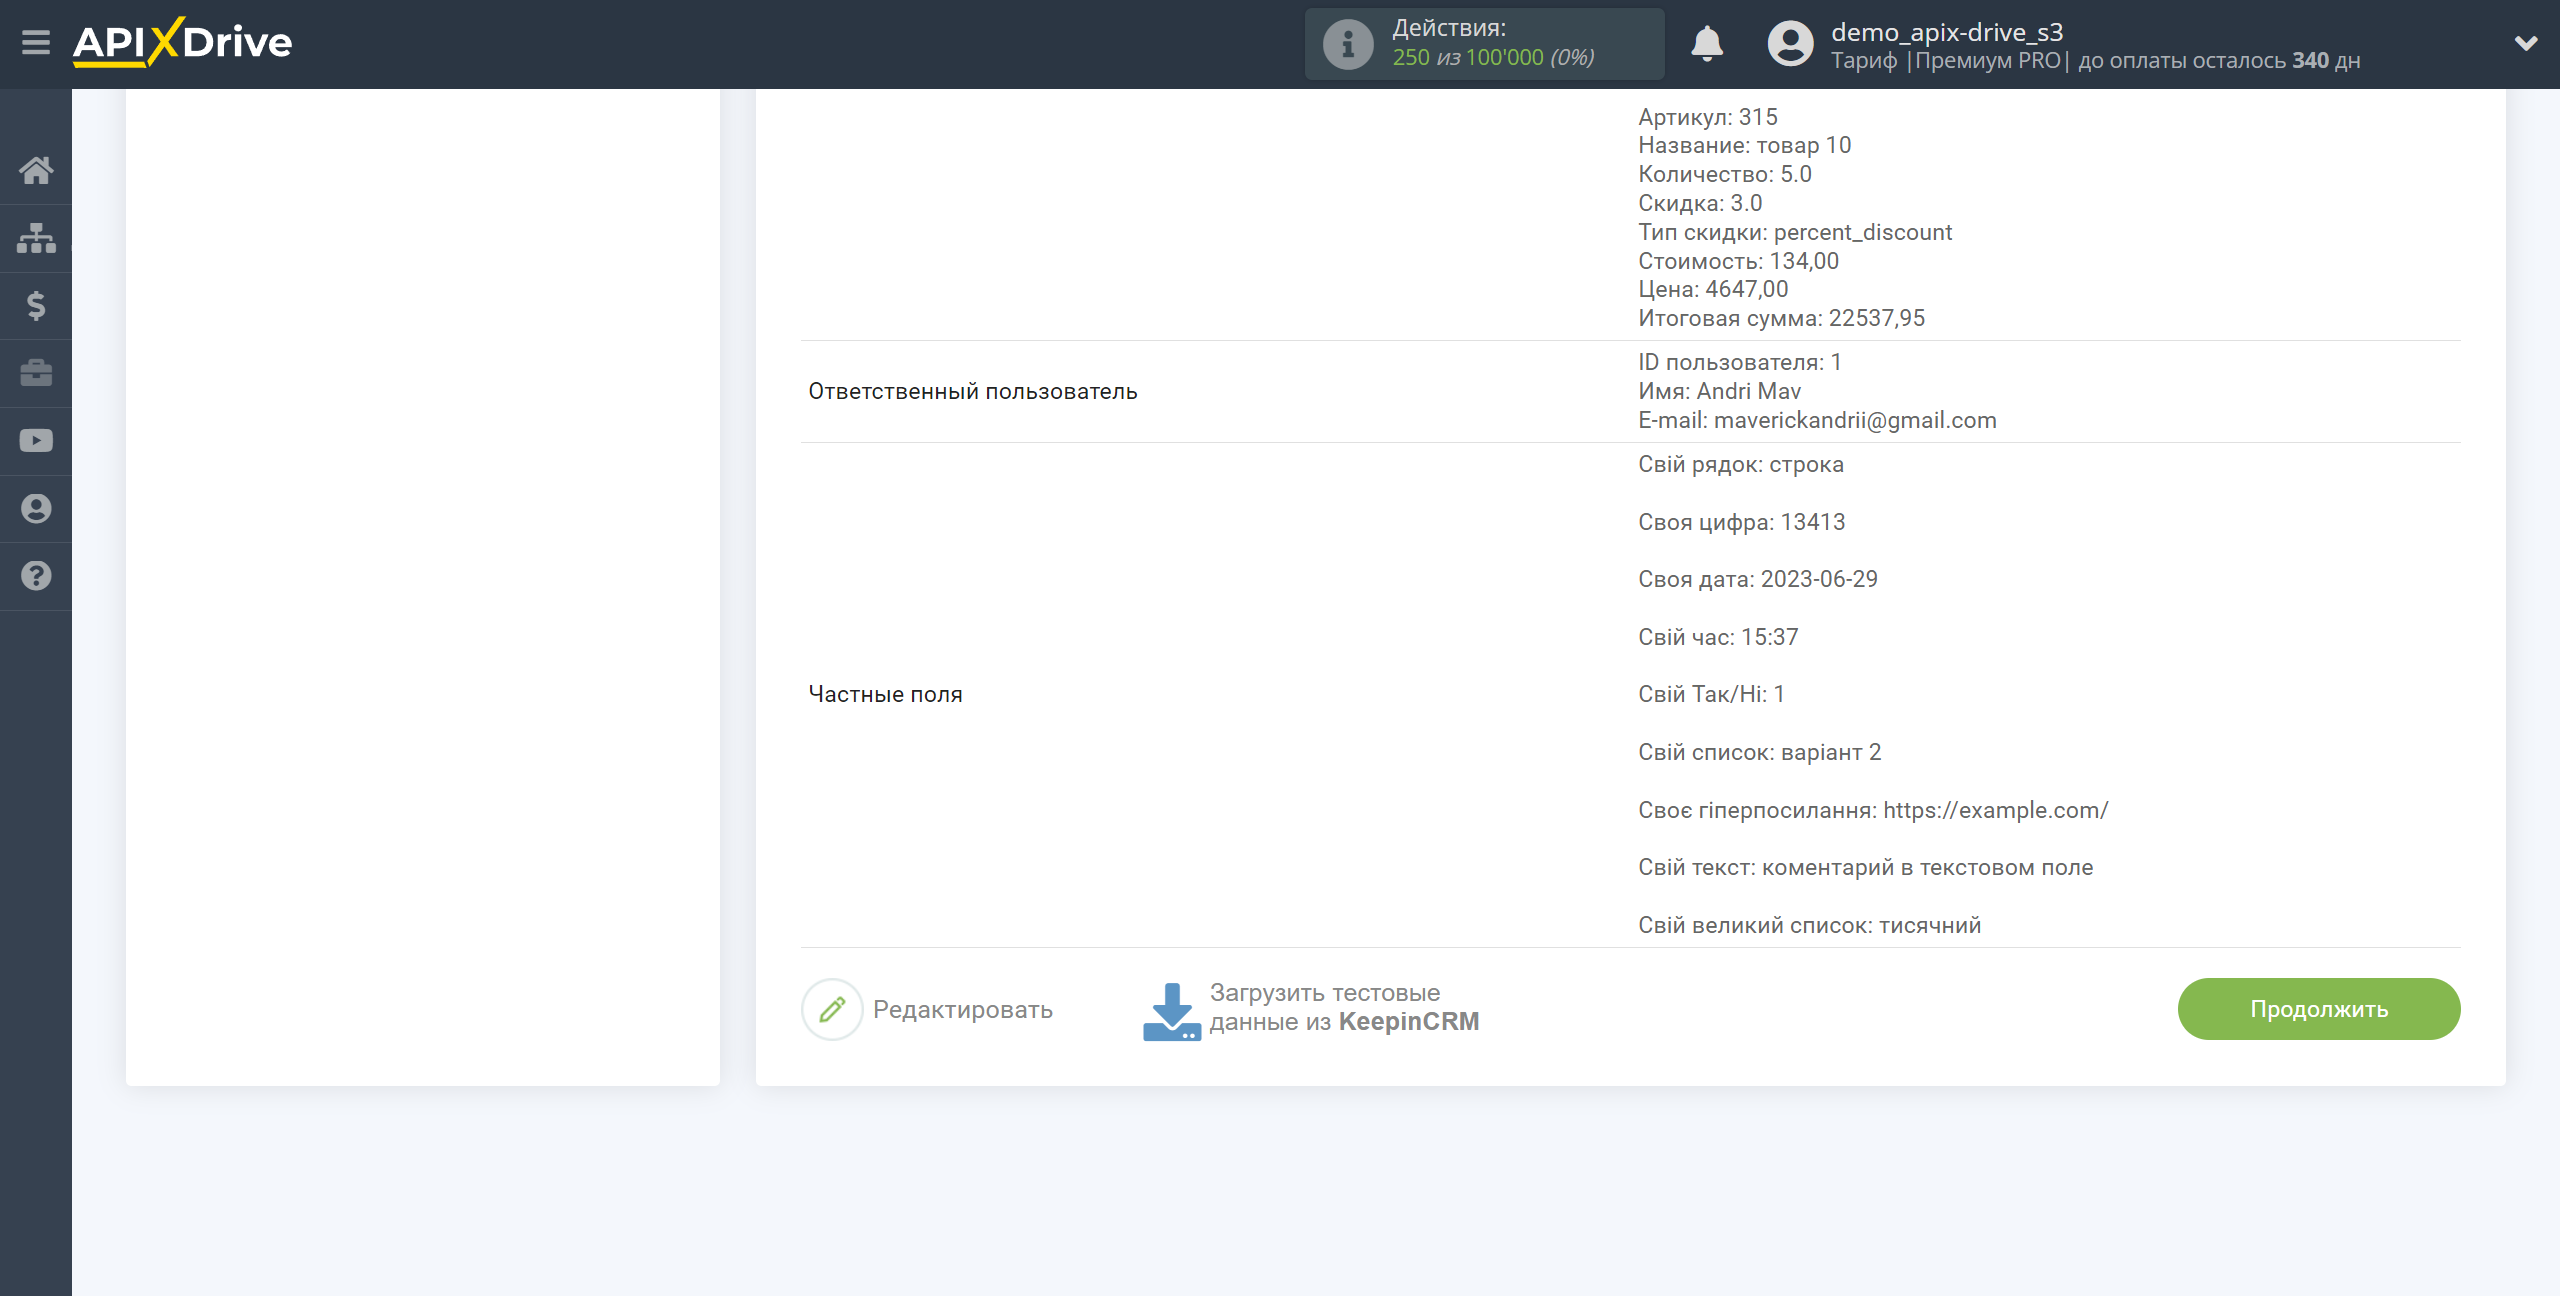Click the Свій рядок: строка line
2560x1296 pixels.
[x=1741, y=464]
